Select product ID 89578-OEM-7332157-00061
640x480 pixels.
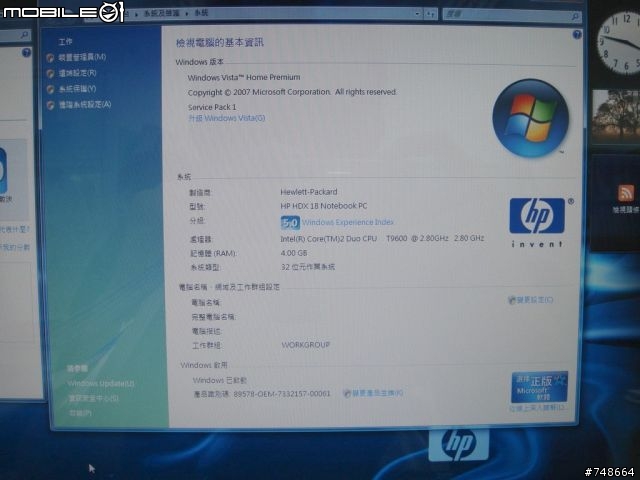(282, 394)
